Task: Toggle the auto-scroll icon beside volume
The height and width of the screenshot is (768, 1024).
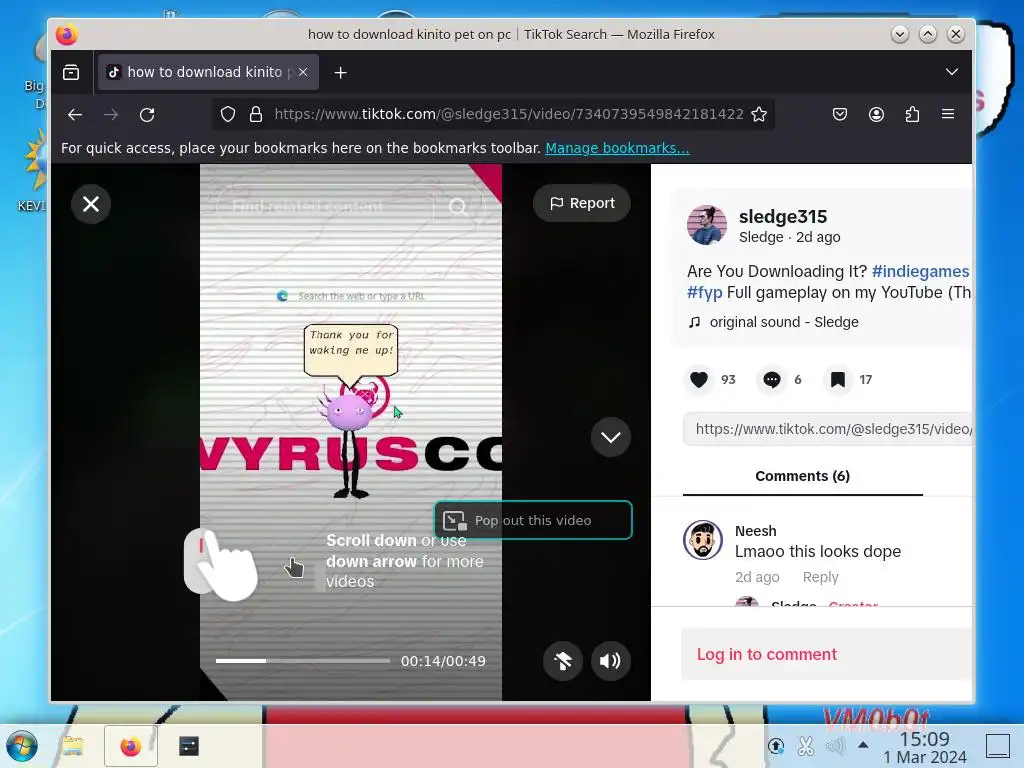Action: 562,661
